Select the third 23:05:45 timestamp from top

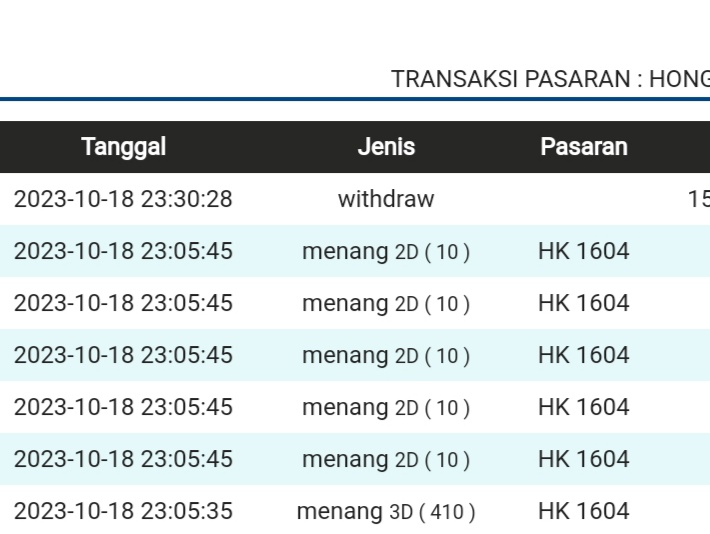click(123, 355)
